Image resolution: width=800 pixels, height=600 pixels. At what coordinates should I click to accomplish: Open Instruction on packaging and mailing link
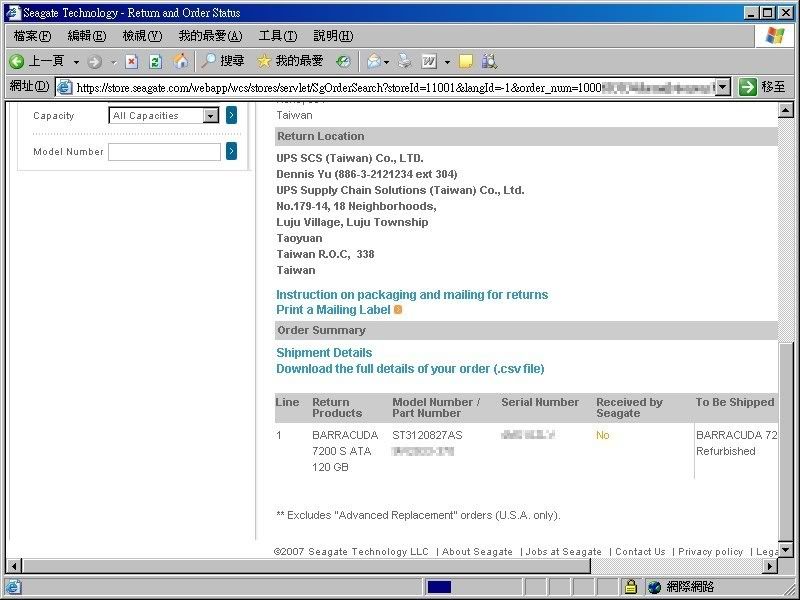click(x=412, y=294)
